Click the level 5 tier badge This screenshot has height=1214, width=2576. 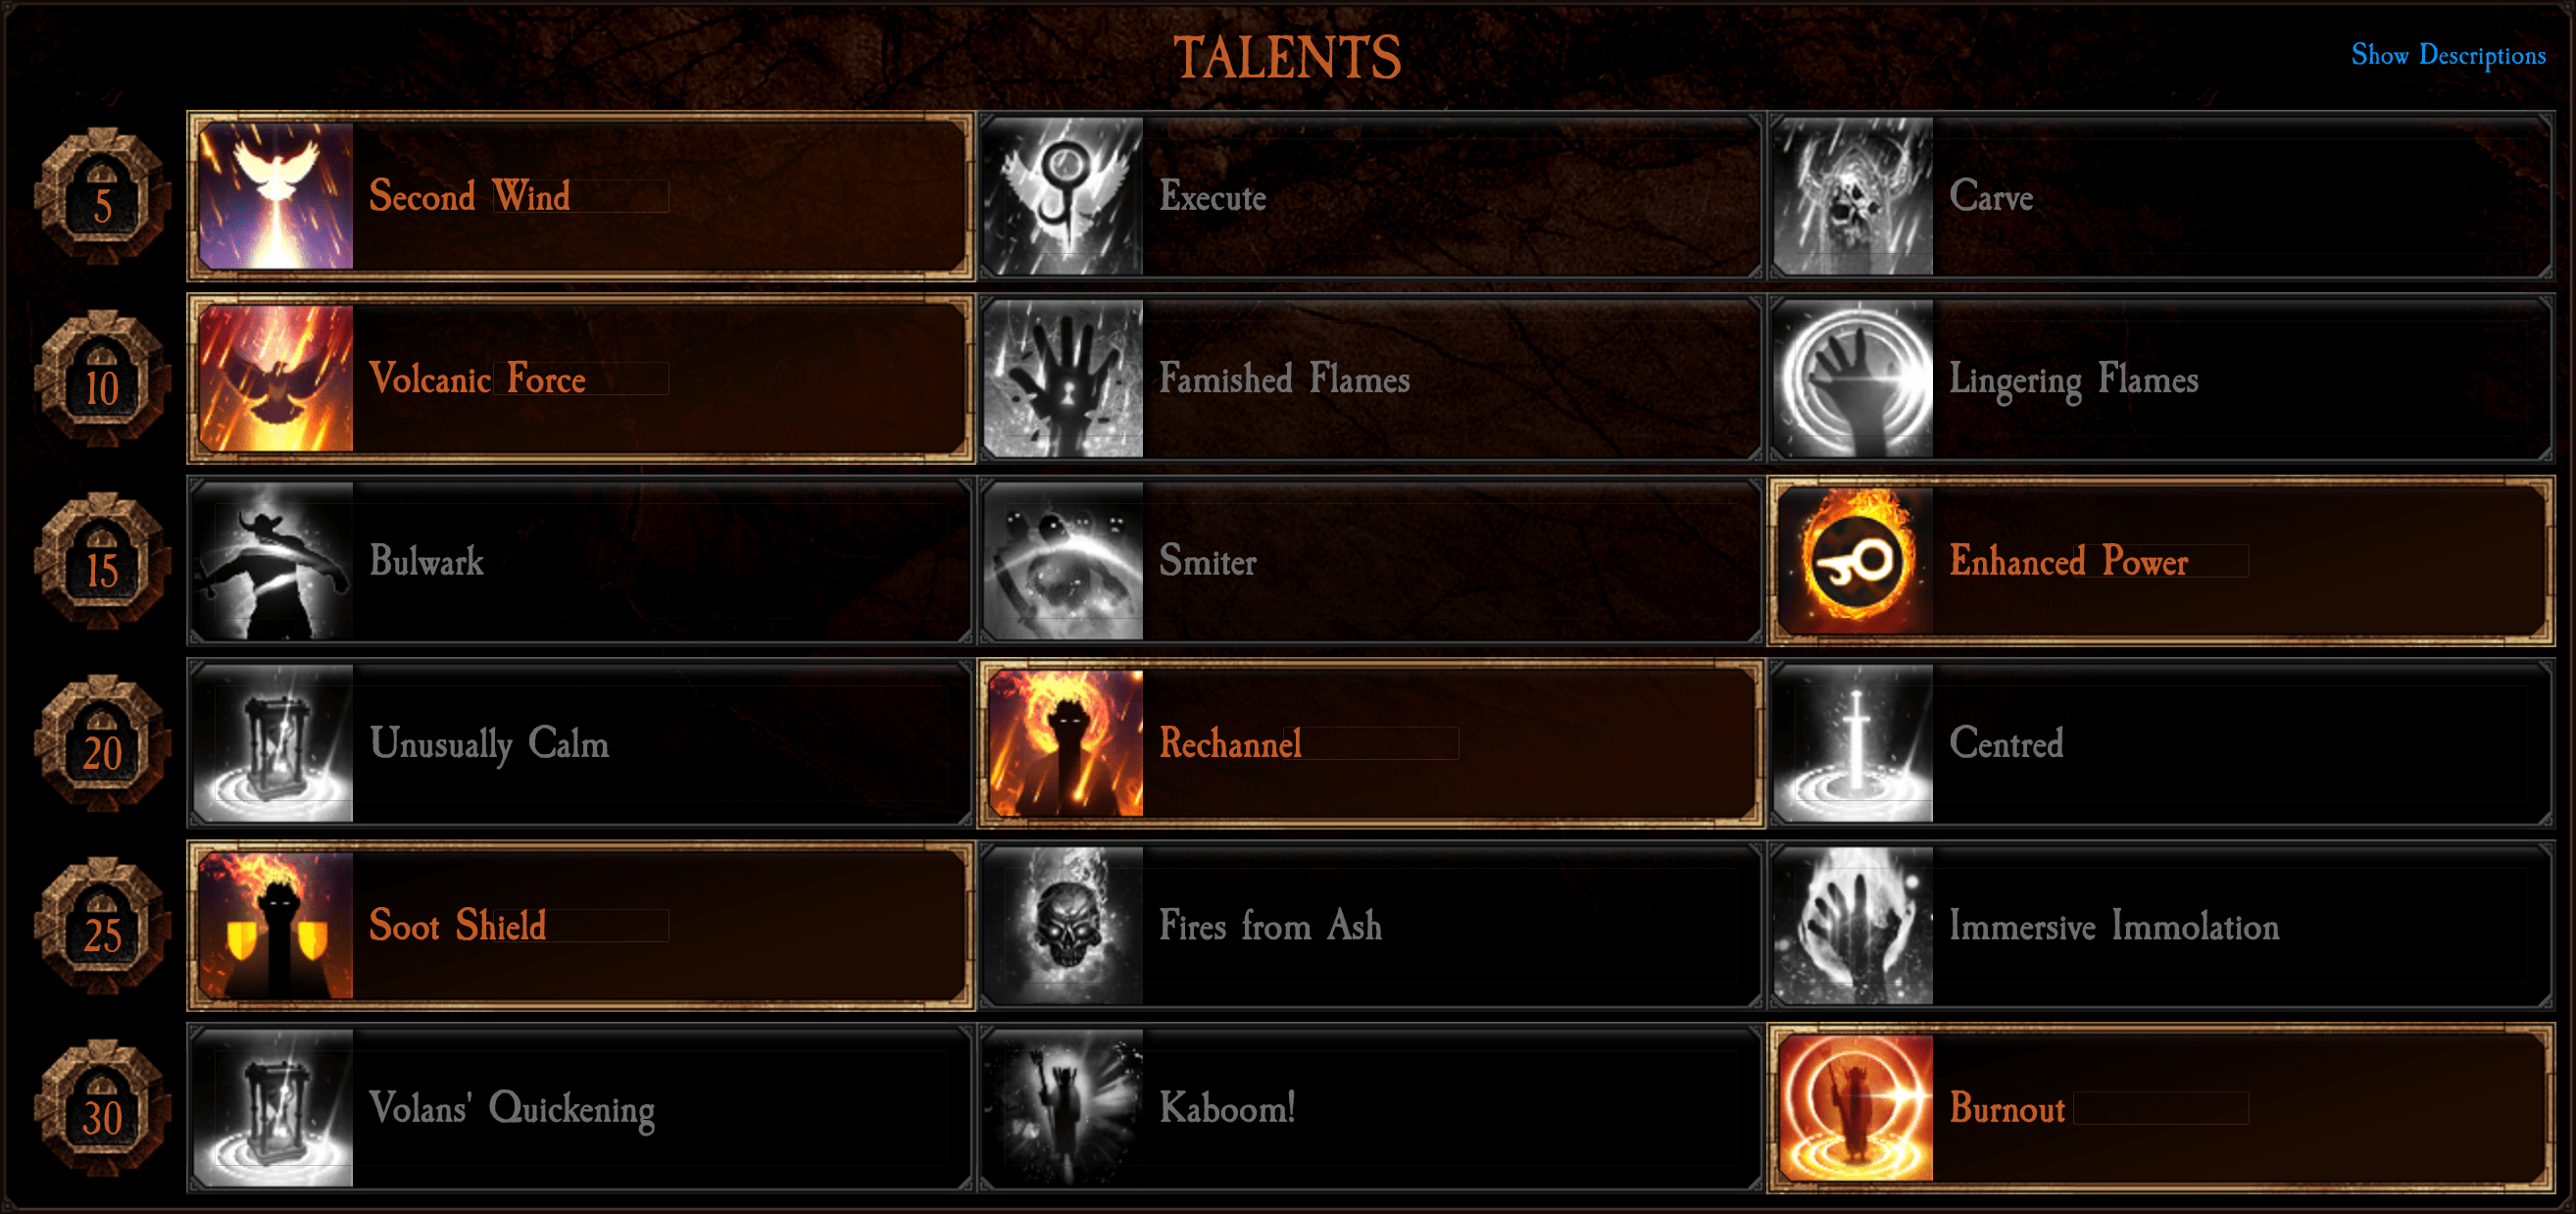click(x=102, y=197)
